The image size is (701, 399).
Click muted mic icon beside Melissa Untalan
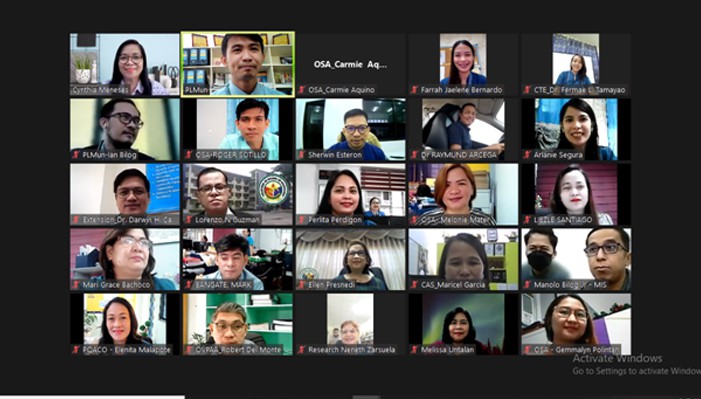[x=415, y=349]
